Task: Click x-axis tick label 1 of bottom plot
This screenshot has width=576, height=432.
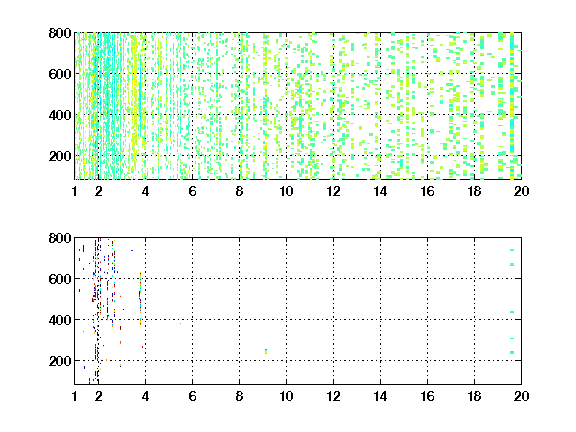Action: [75, 396]
